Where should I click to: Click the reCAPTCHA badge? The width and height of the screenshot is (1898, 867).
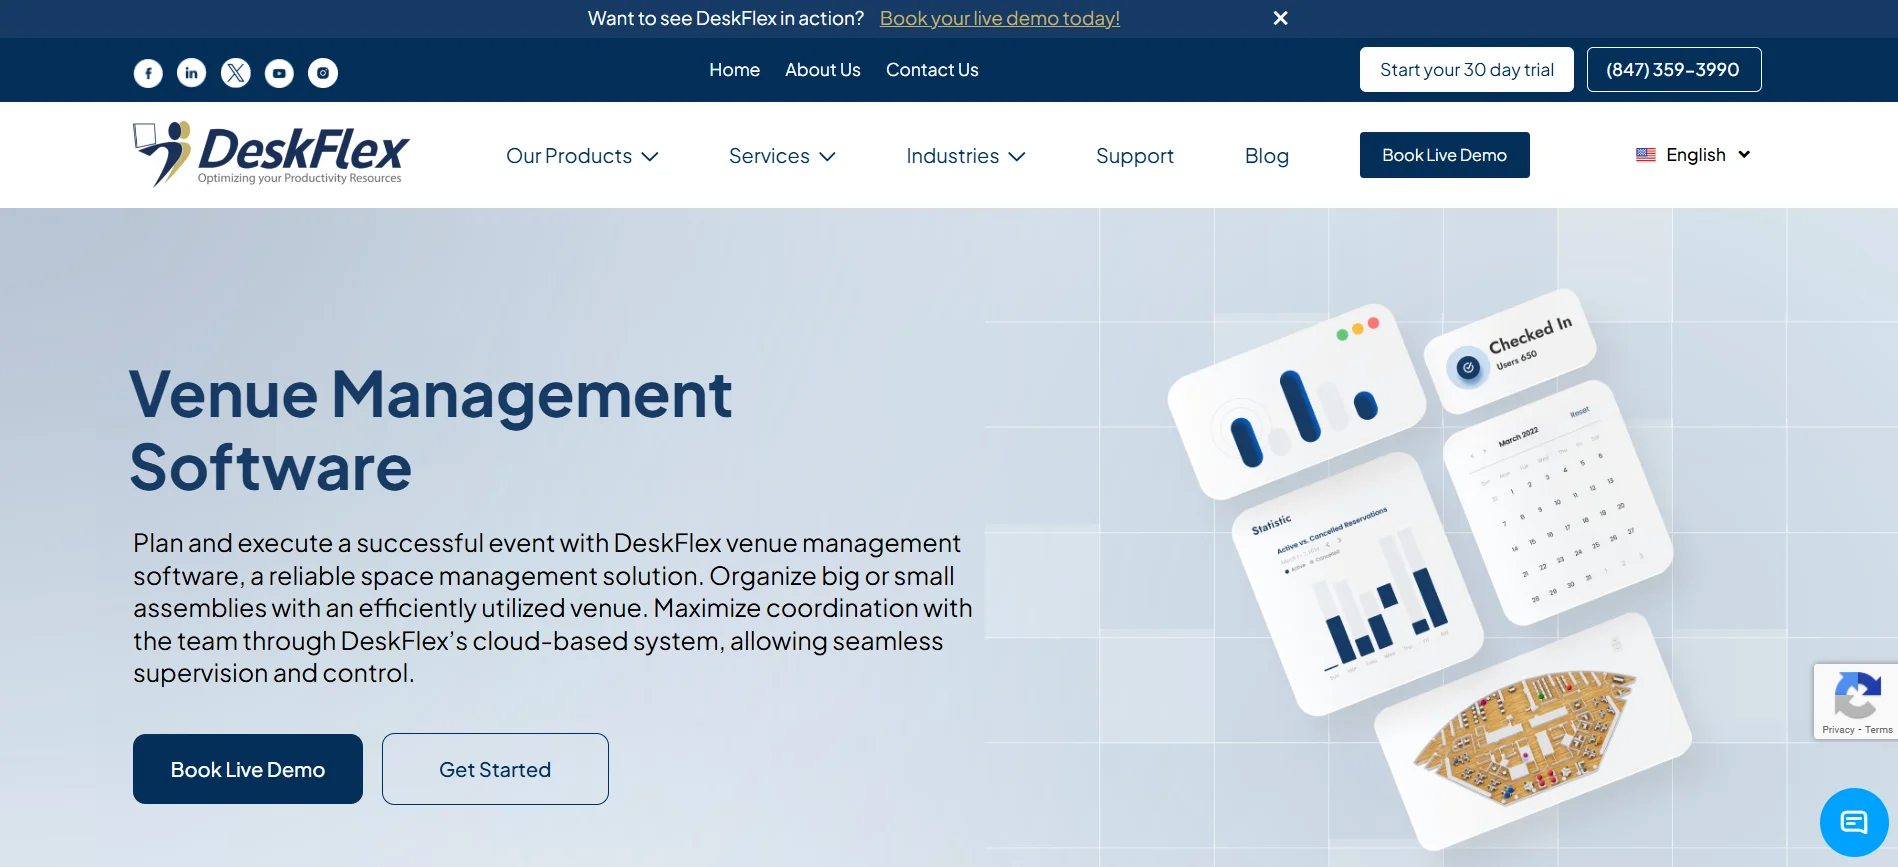(1856, 701)
